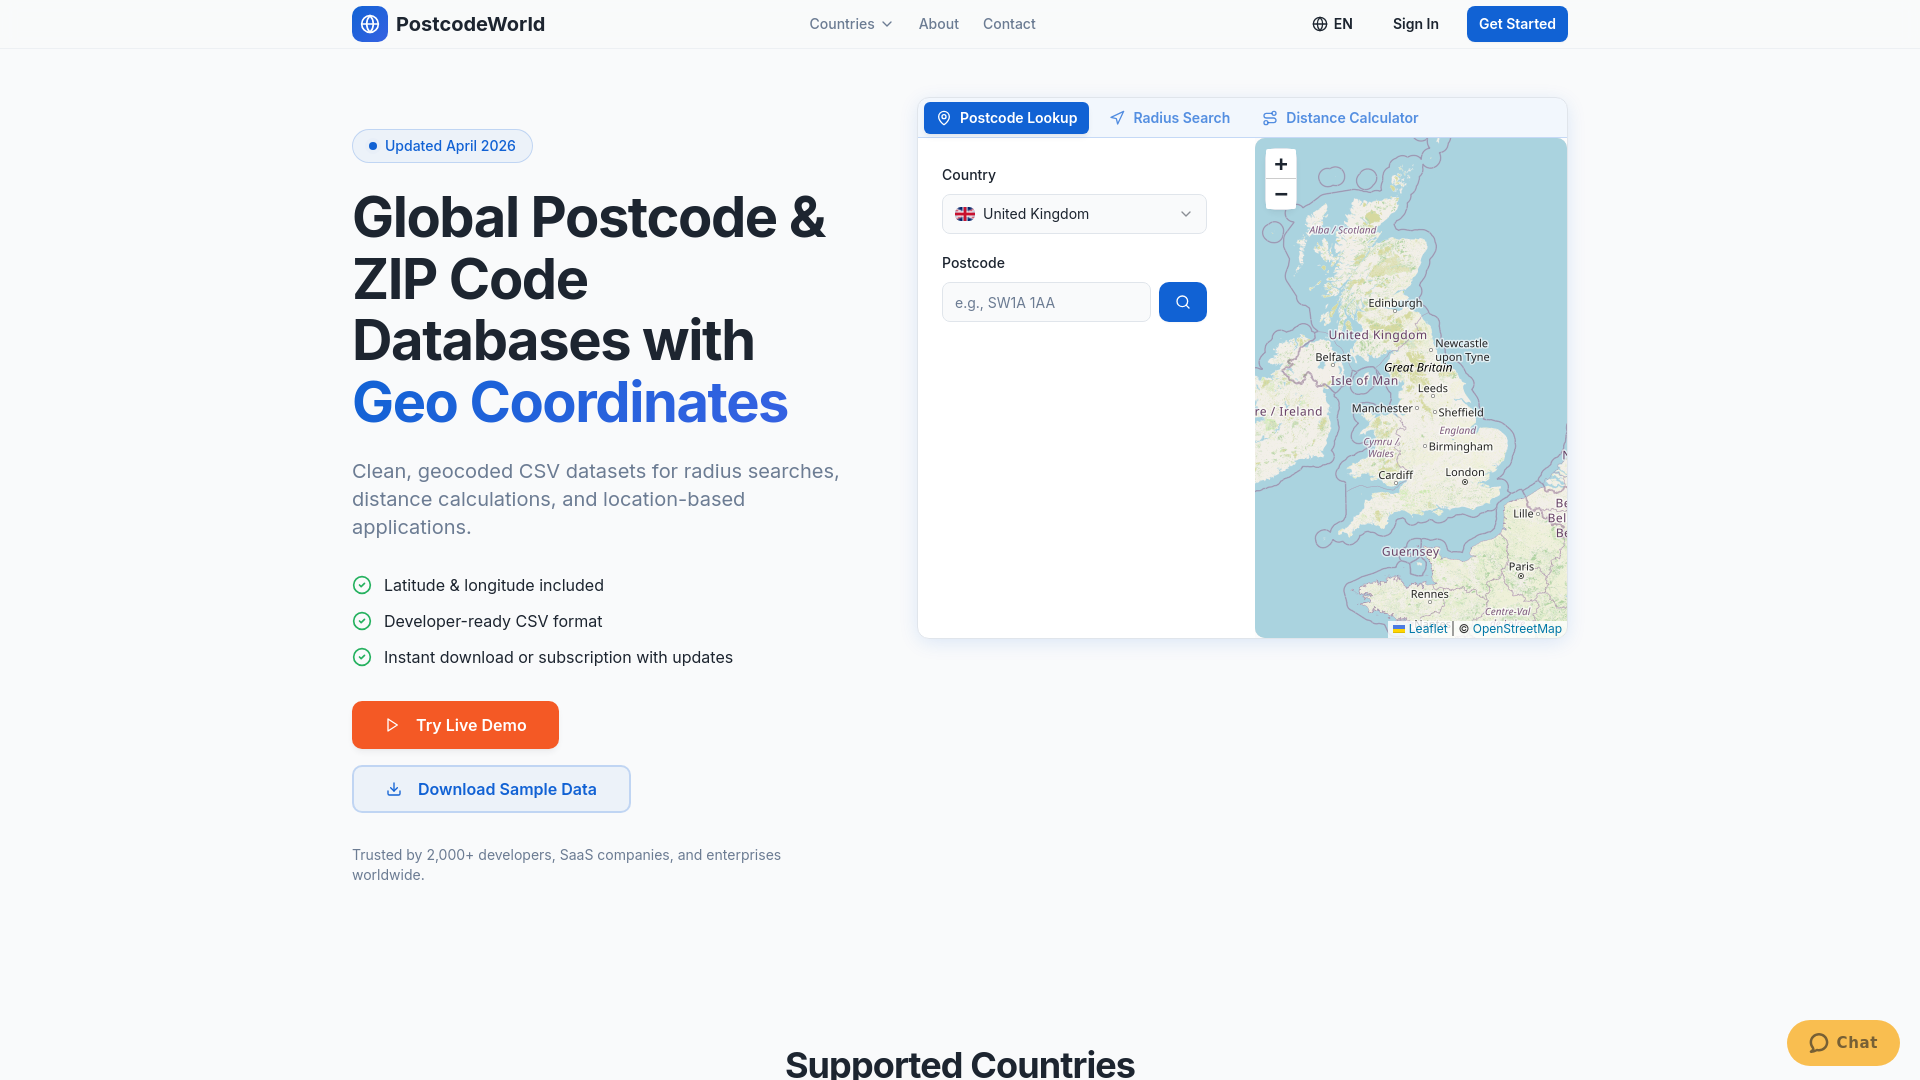Viewport: 1920px width, 1080px height.
Task: Click the Updated April 2026 badge
Action: 442,146
